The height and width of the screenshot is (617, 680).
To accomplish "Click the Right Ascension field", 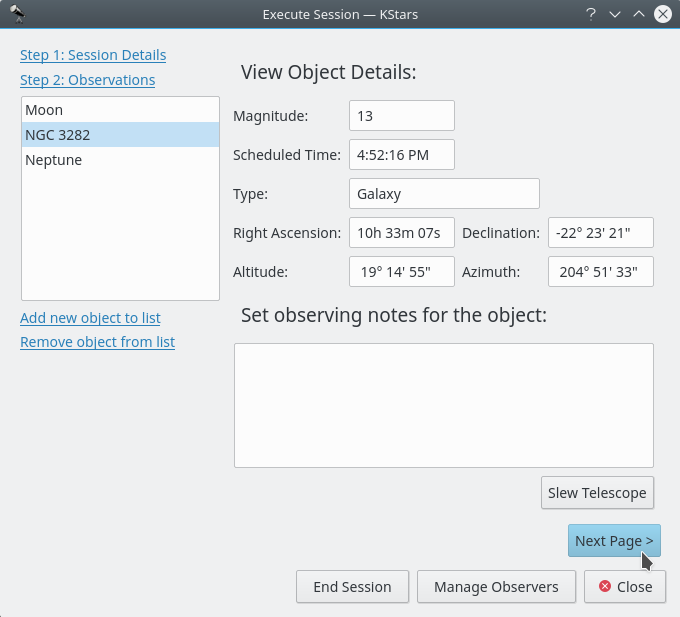I will tap(401, 232).
